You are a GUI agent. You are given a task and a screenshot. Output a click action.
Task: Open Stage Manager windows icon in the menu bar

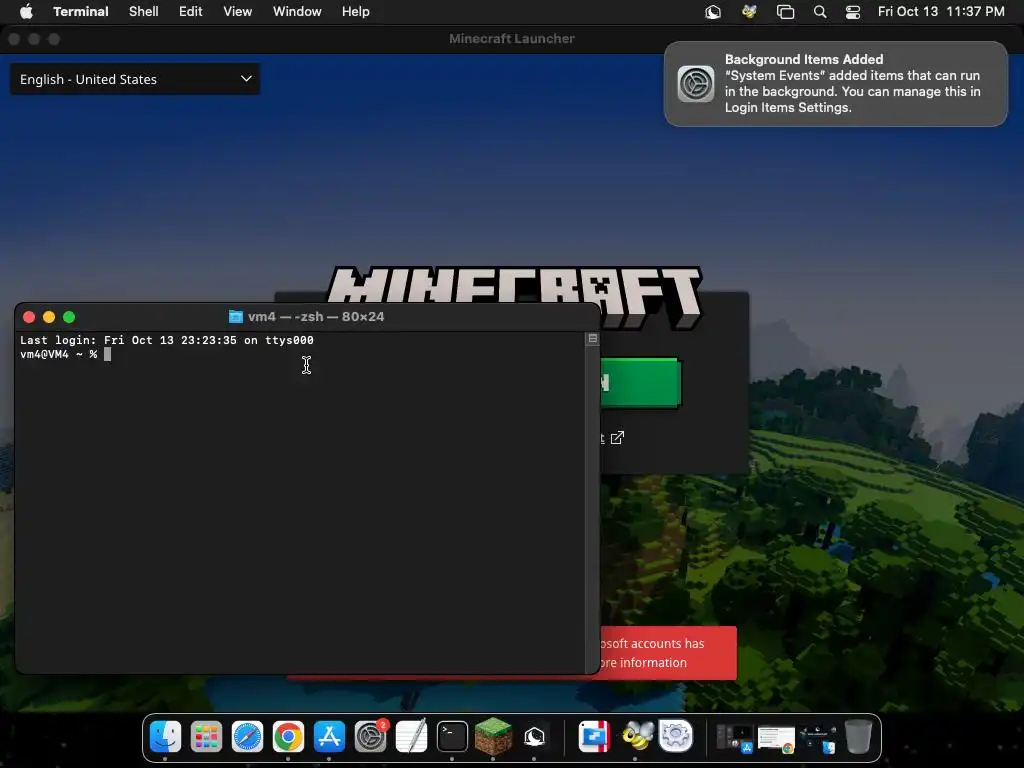[785, 12]
